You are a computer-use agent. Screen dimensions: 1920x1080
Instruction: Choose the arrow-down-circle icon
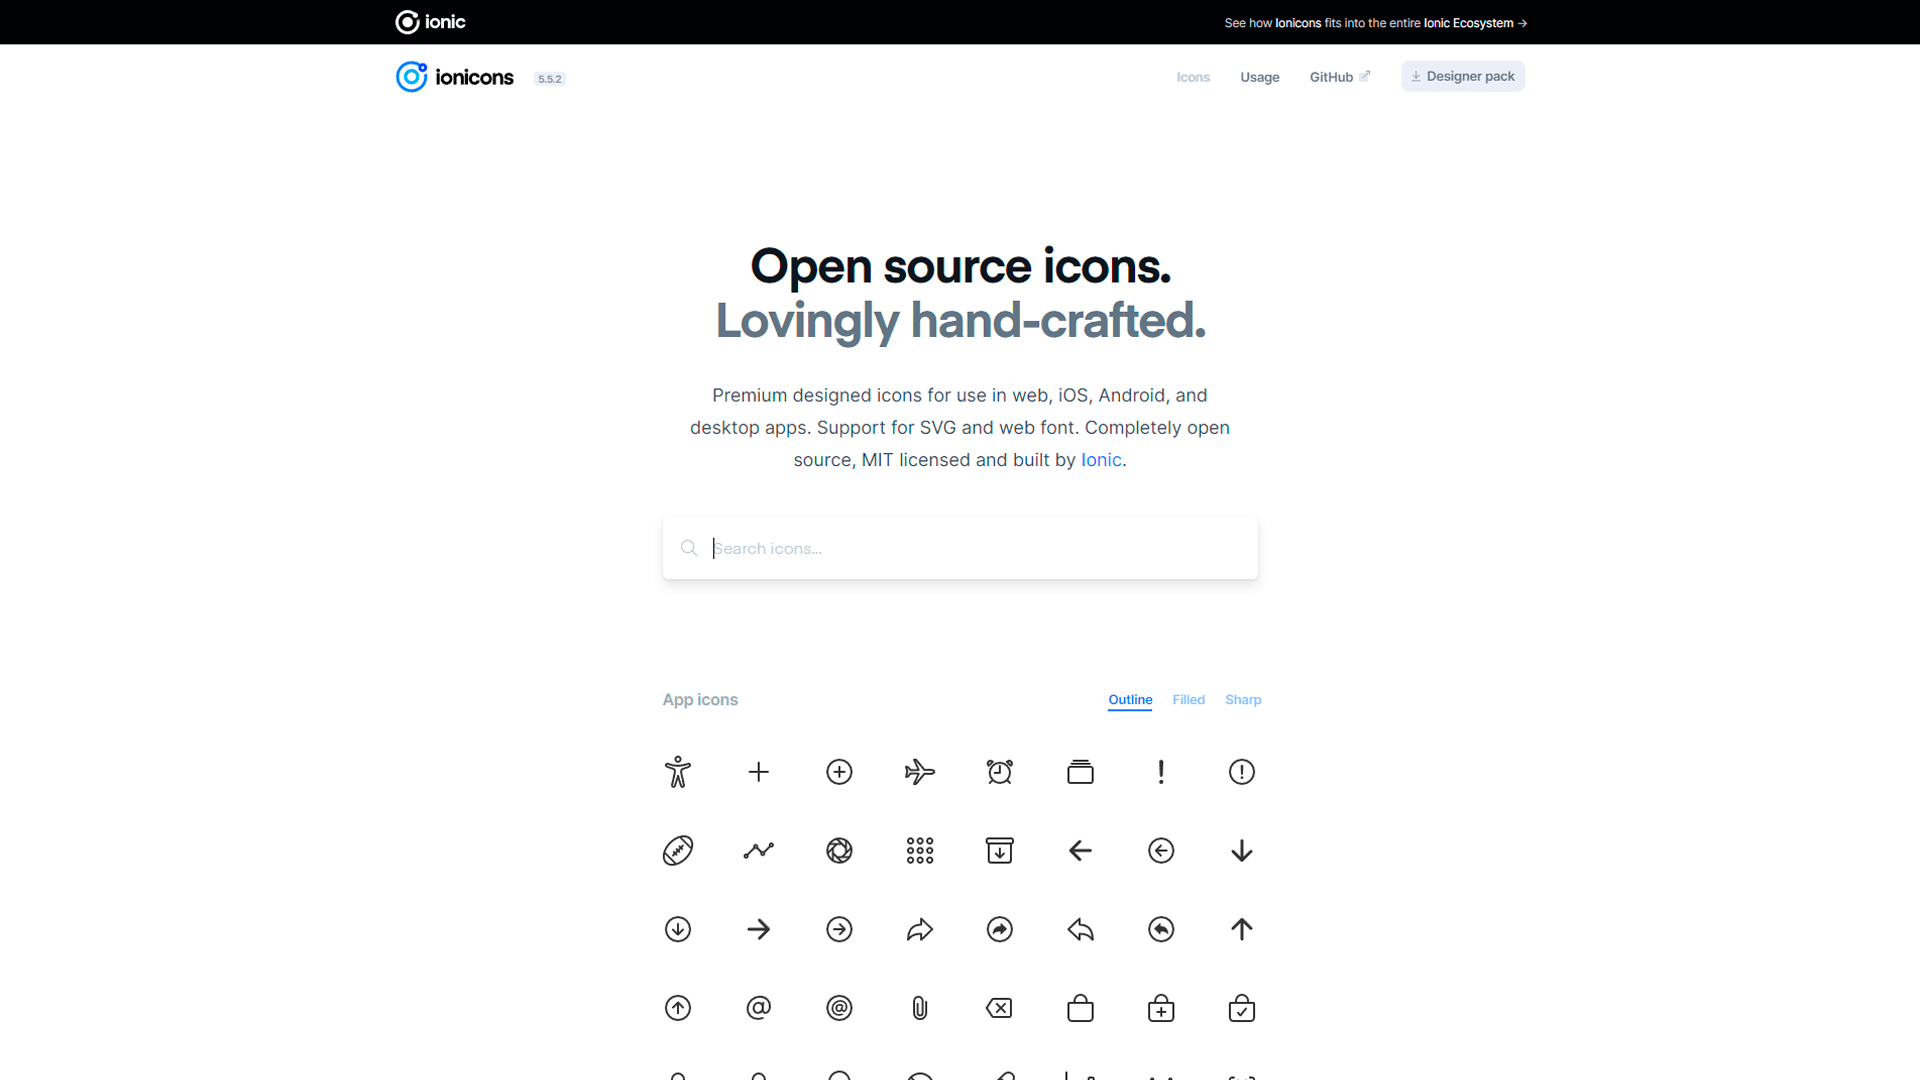click(x=678, y=929)
